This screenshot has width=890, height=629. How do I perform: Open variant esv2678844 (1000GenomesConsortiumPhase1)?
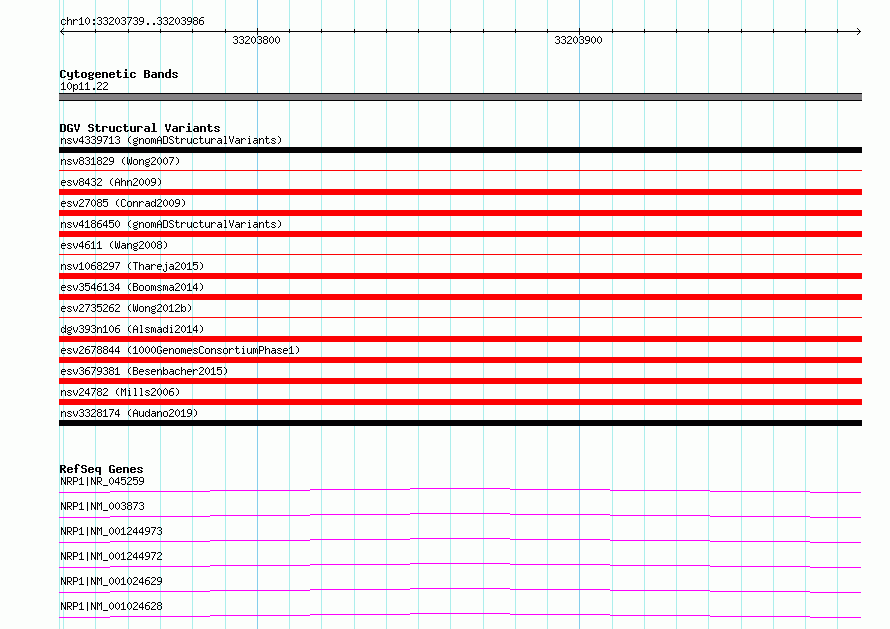180,350
